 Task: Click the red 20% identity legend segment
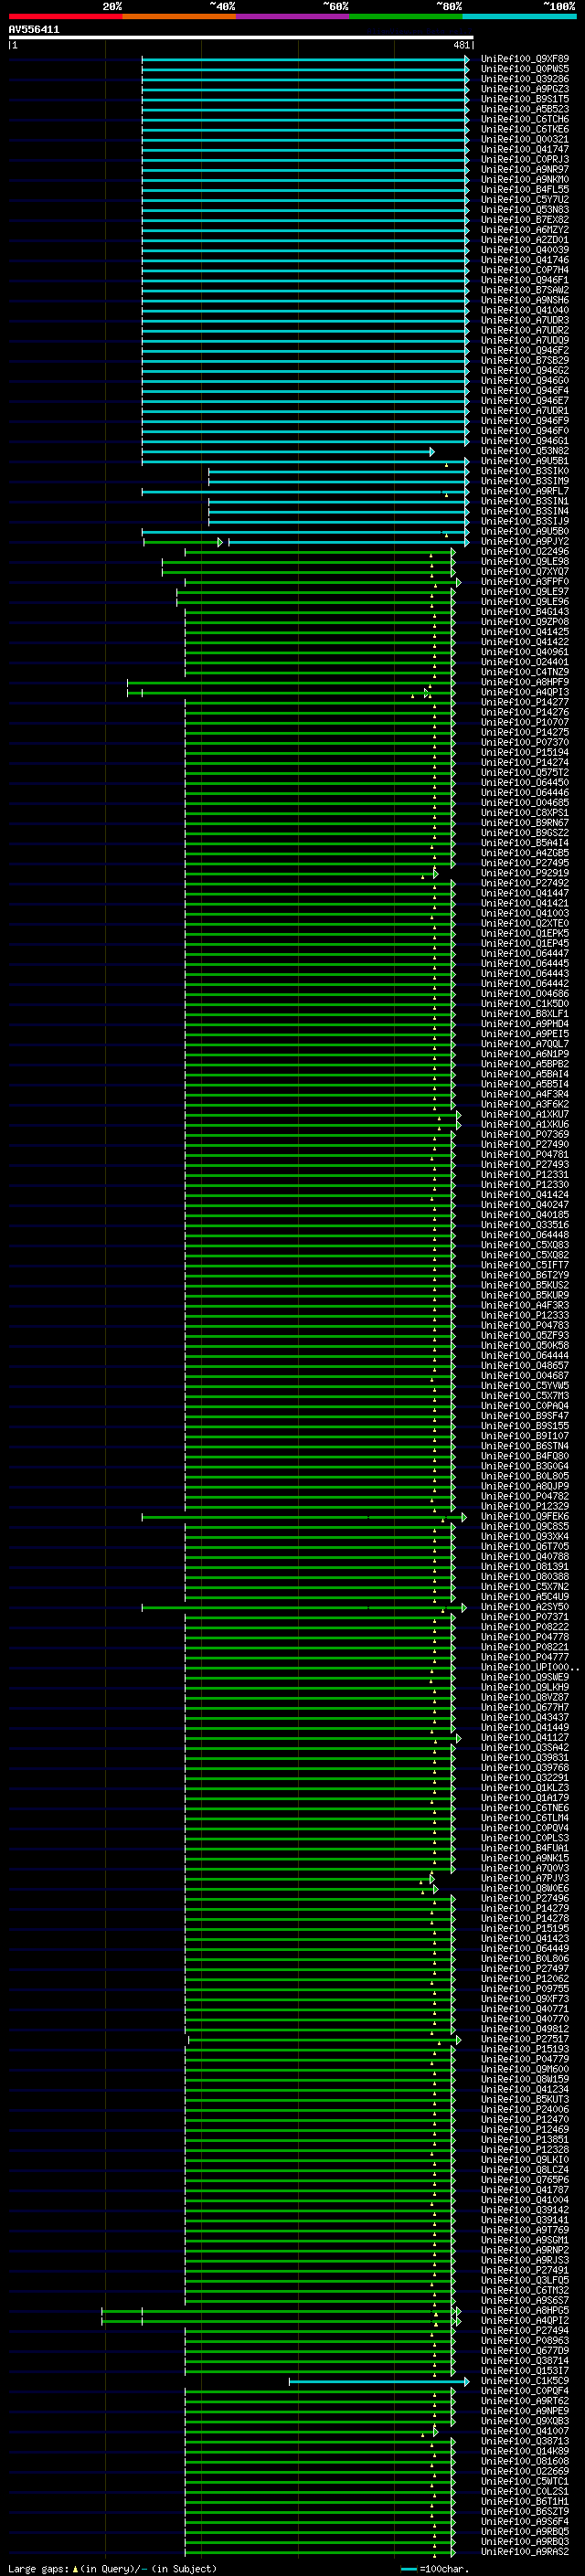pyautogui.click(x=65, y=16)
